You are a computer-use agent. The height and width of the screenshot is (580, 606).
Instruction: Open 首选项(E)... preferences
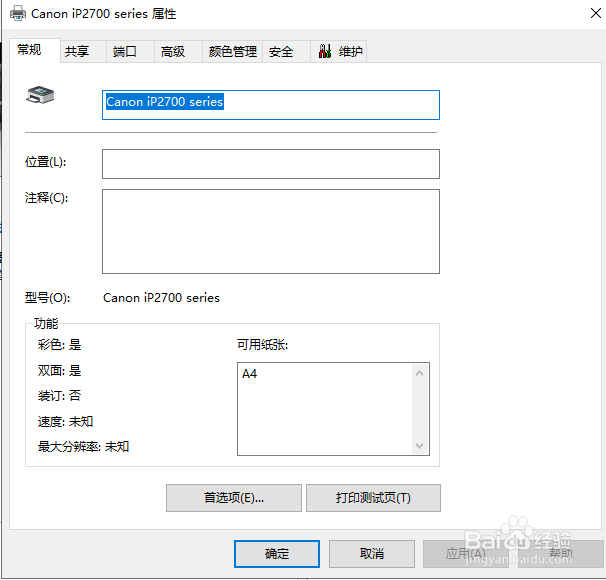[234, 498]
